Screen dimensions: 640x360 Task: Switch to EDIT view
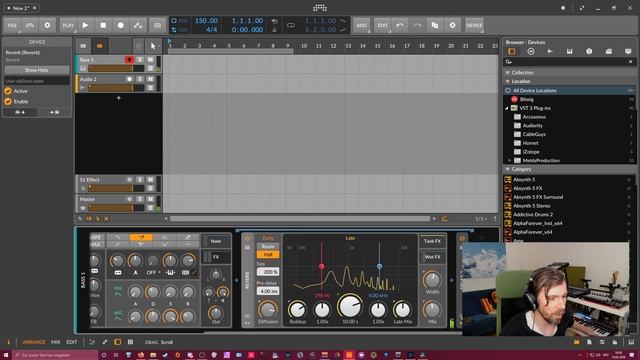(71, 342)
